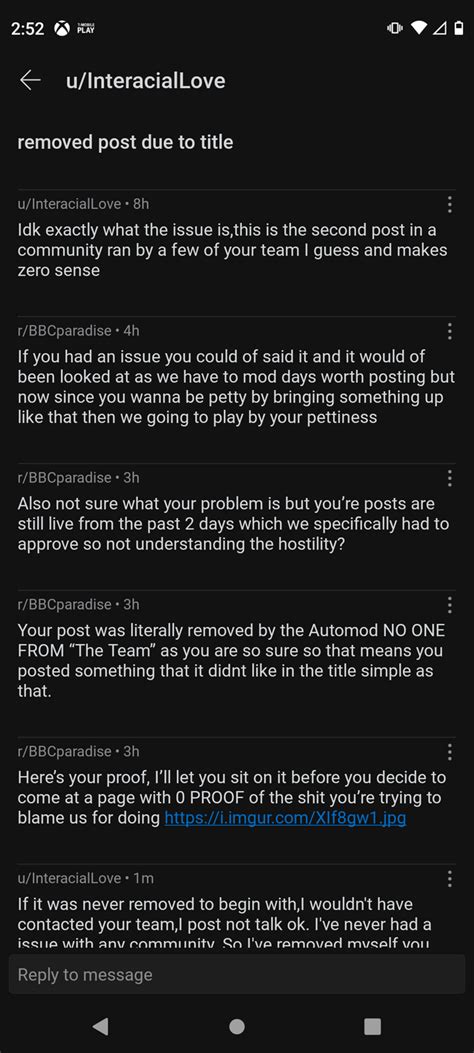Viewport: 474px width, 1053px height.
Task: Tap the u/InteracialLove header title
Action: pyautogui.click(x=146, y=81)
